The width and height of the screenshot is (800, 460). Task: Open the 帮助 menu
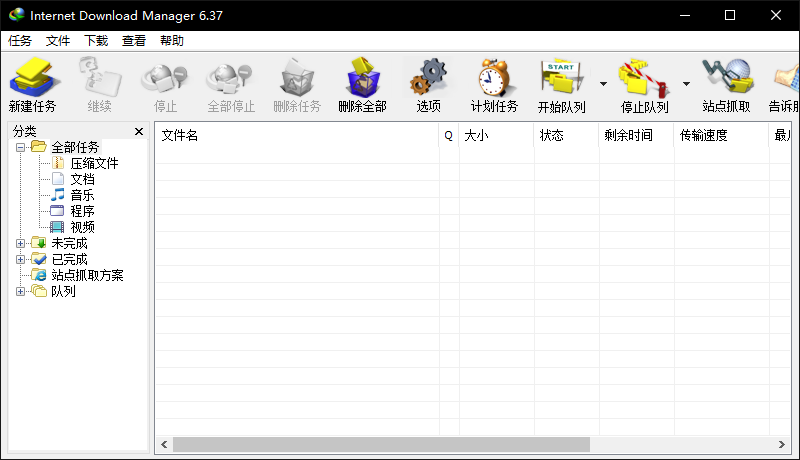(171, 41)
